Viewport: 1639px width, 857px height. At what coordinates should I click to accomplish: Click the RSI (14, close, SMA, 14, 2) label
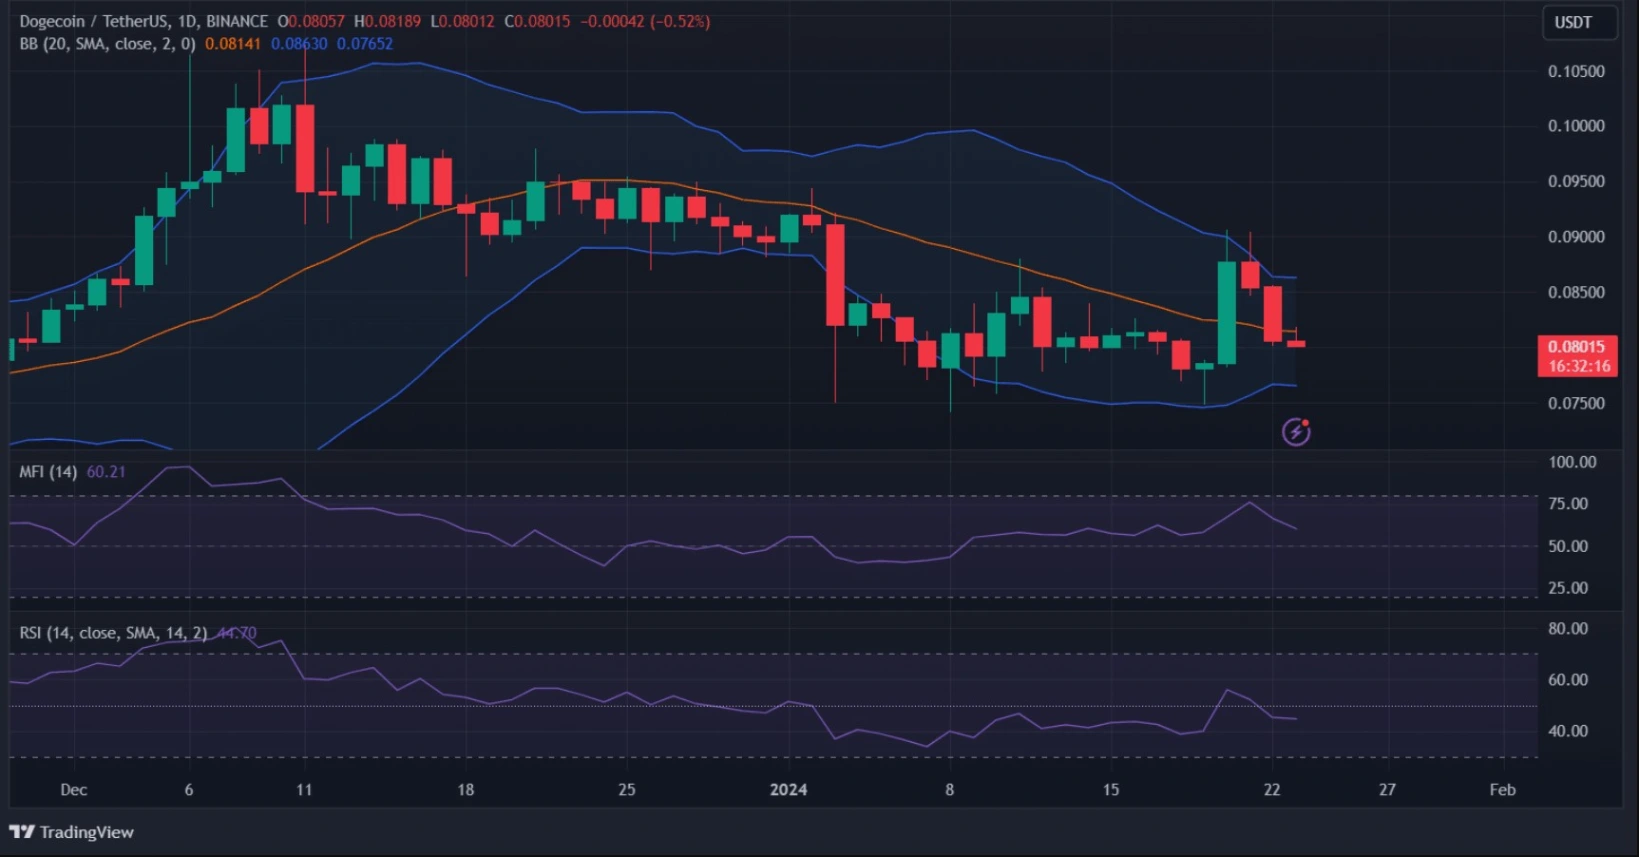[113, 633]
